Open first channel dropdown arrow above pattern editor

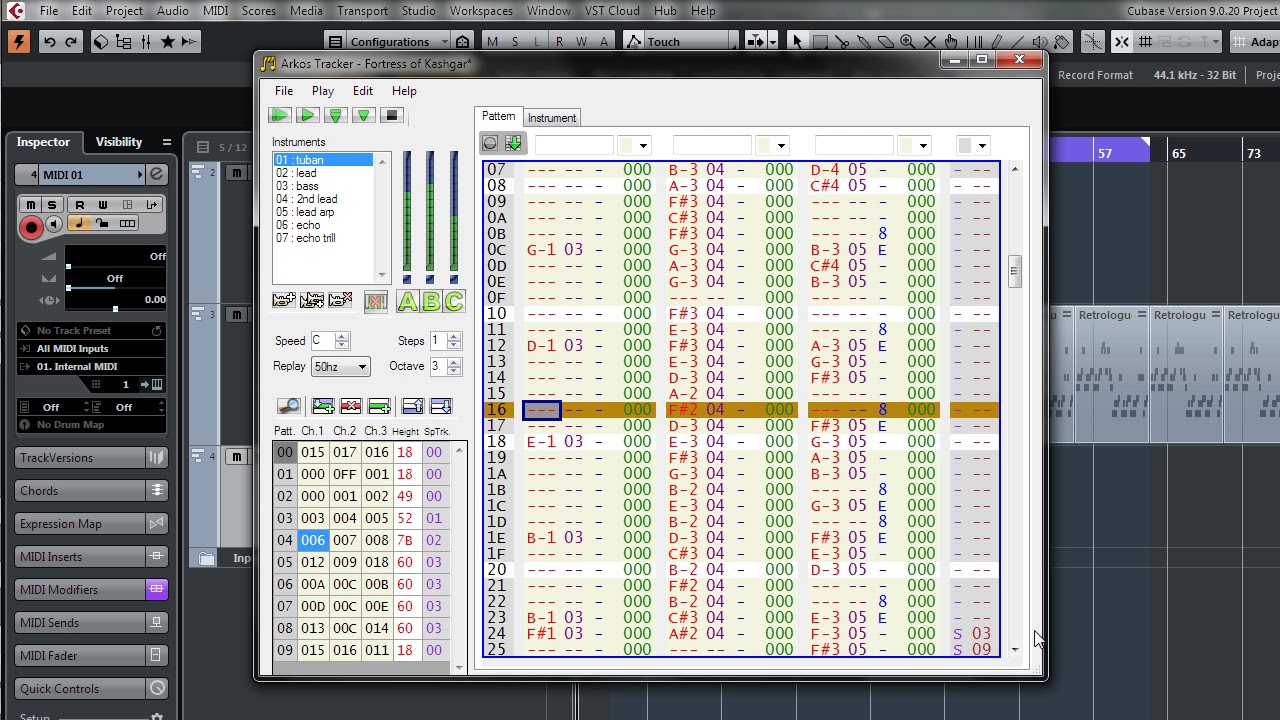[643, 146]
